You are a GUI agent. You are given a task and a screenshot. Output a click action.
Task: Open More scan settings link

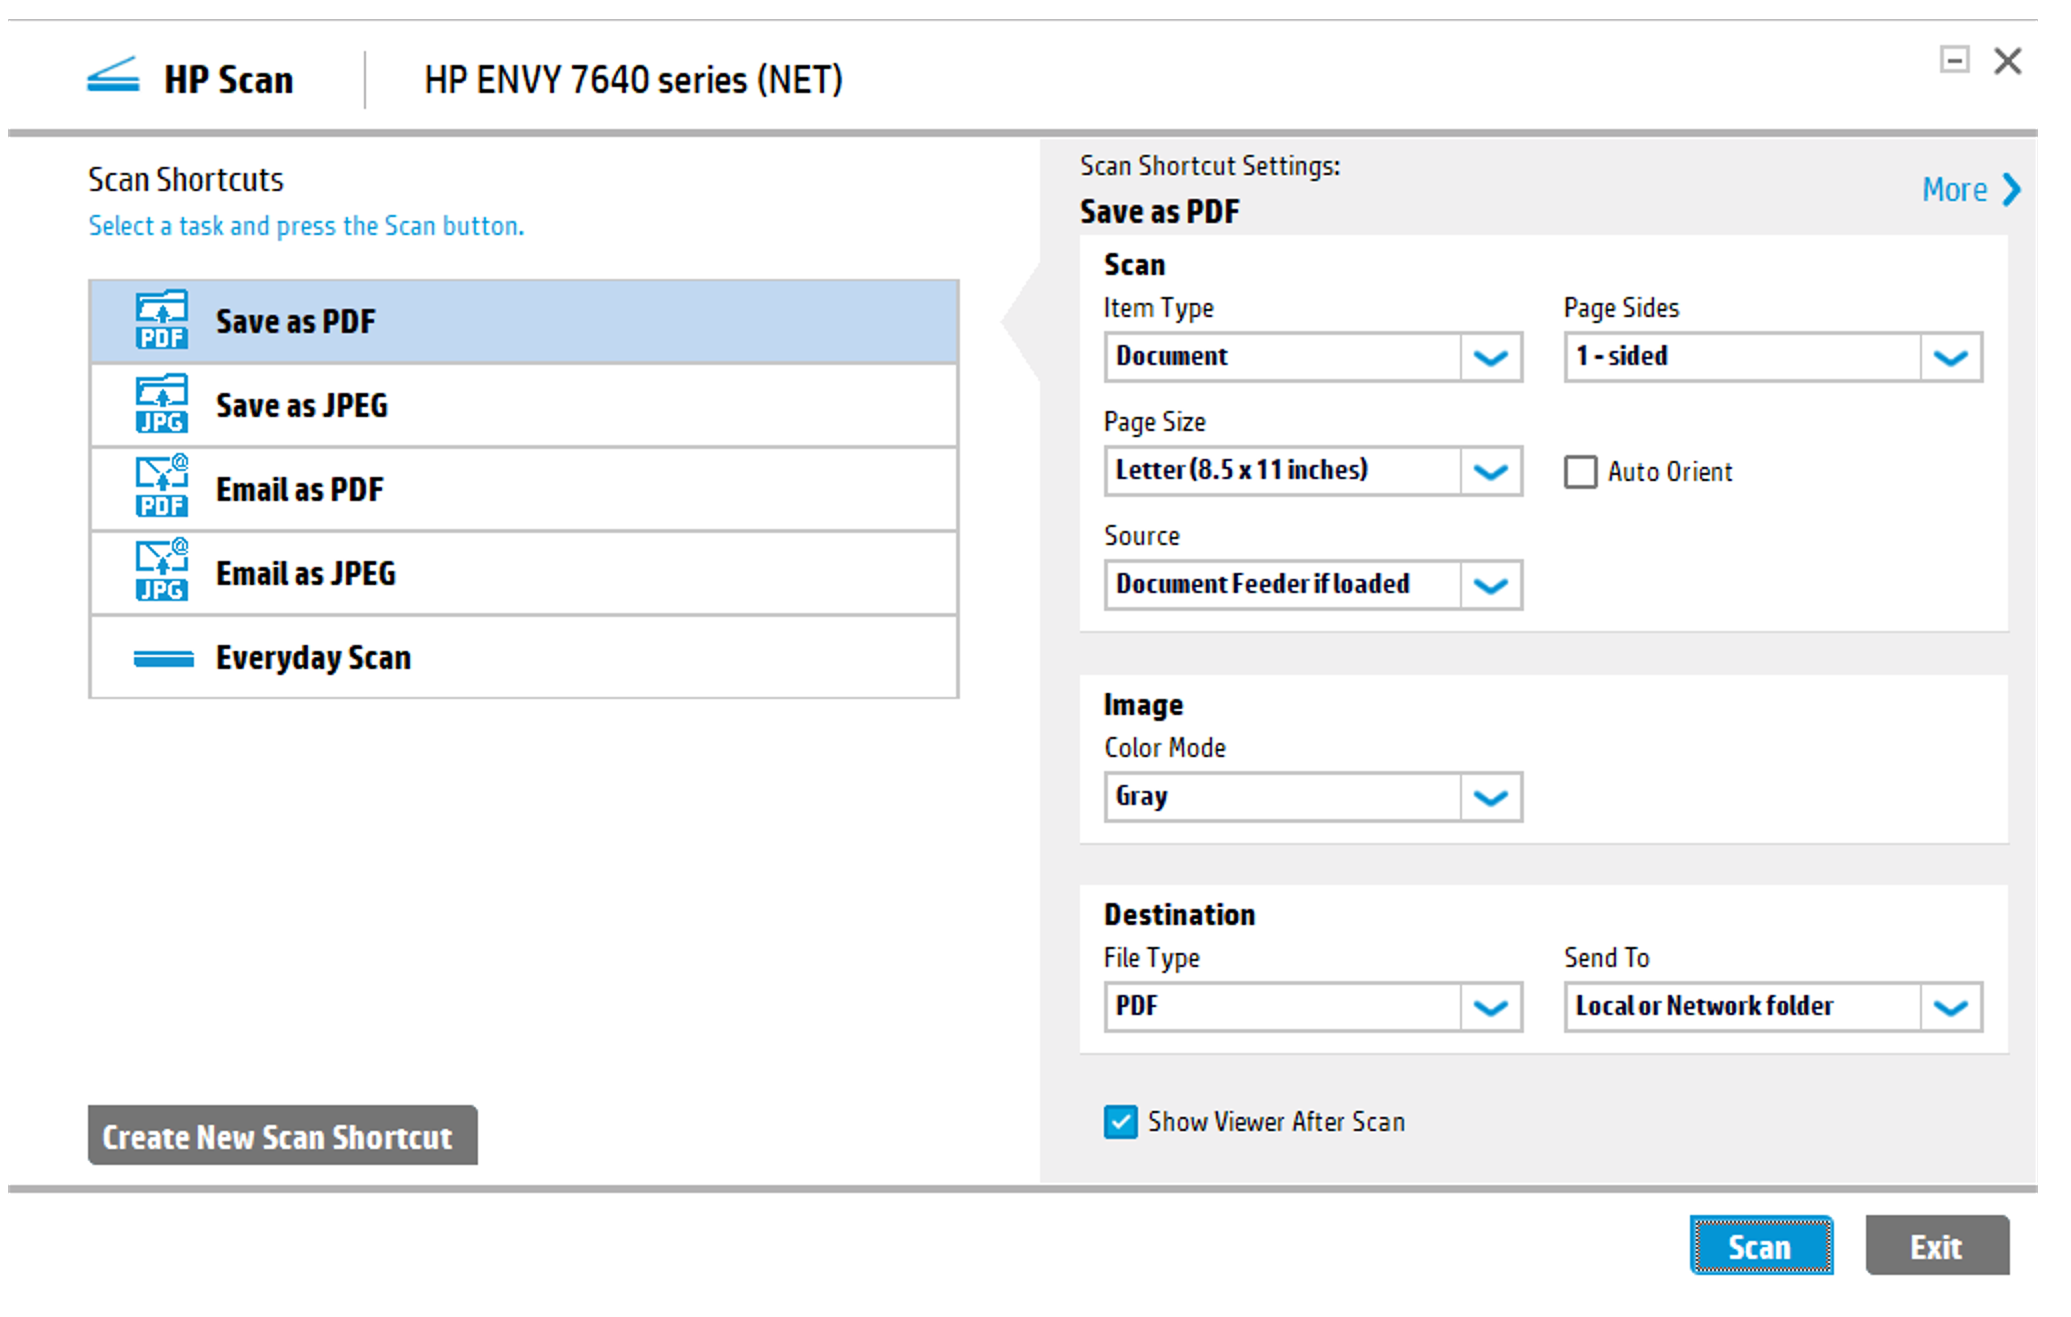click(x=1970, y=189)
